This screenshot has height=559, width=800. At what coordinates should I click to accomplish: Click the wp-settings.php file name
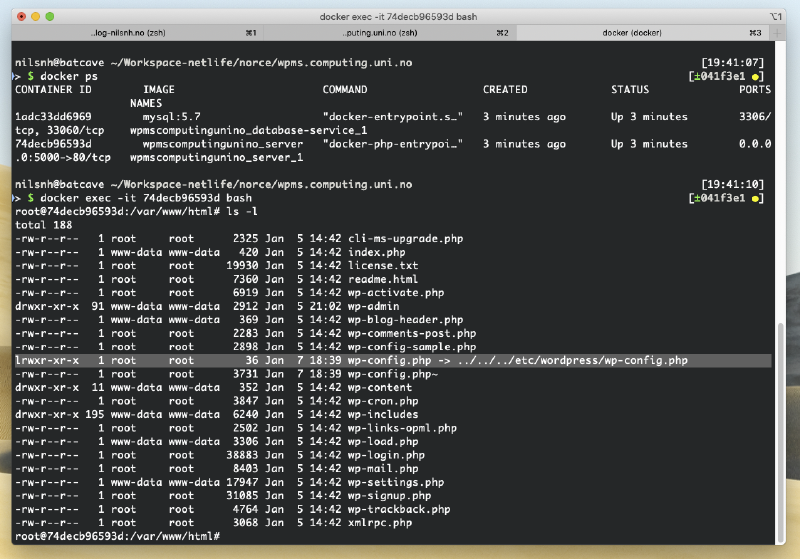coord(396,482)
